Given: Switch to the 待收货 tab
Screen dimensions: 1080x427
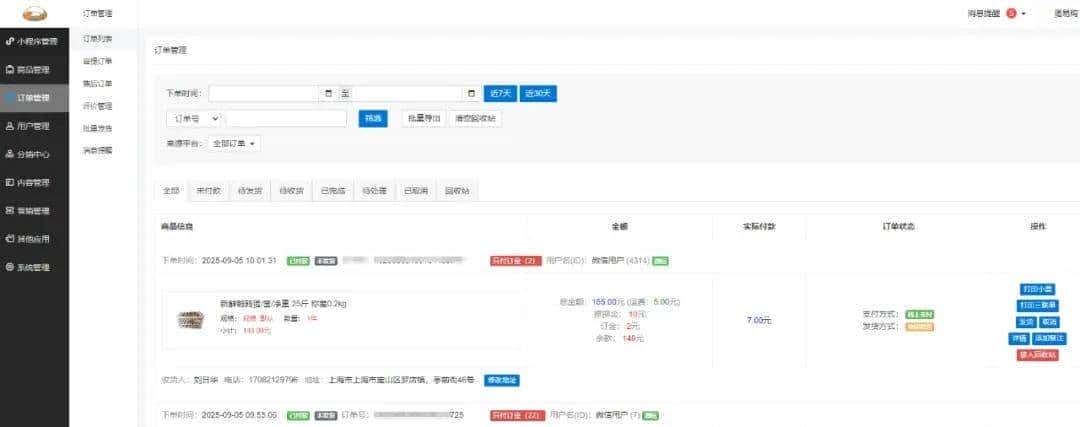Looking at the screenshot, I should (291, 191).
